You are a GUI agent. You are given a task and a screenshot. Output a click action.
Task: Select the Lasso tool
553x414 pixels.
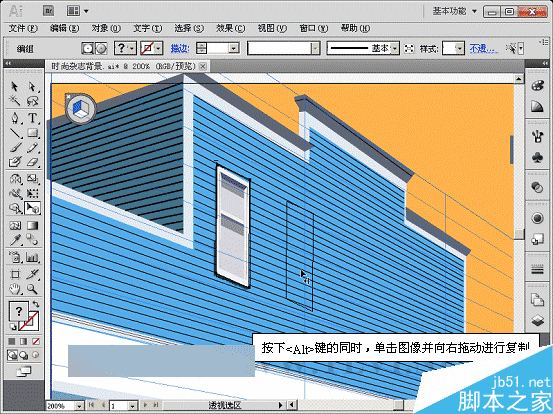[x=32, y=101]
